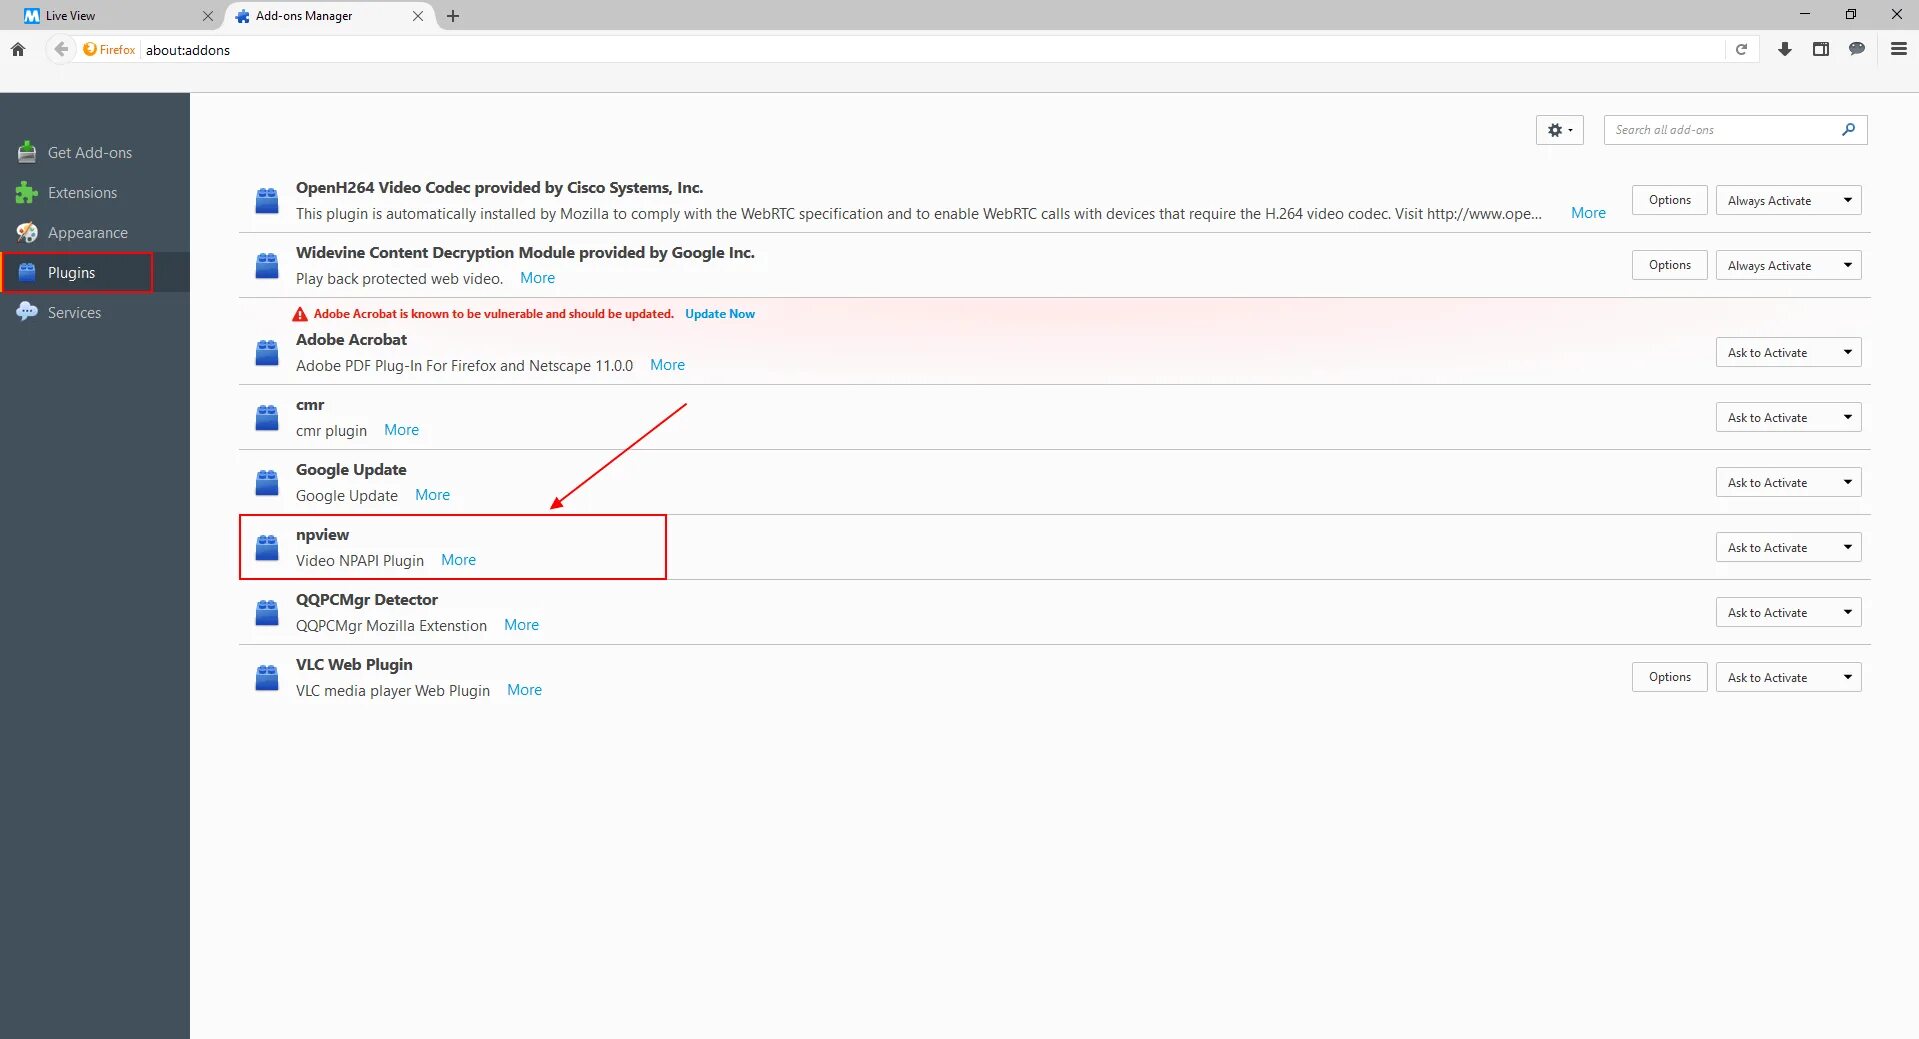Click More link for VLC Web Plugin
The width and height of the screenshot is (1919, 1039).
(524, 690)
